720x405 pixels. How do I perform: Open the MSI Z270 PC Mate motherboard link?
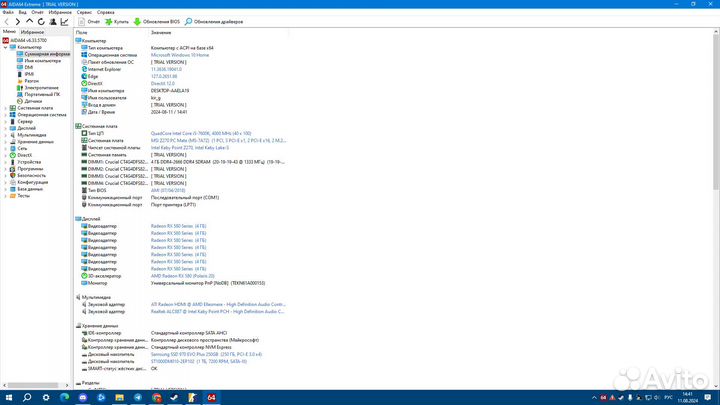219,141
